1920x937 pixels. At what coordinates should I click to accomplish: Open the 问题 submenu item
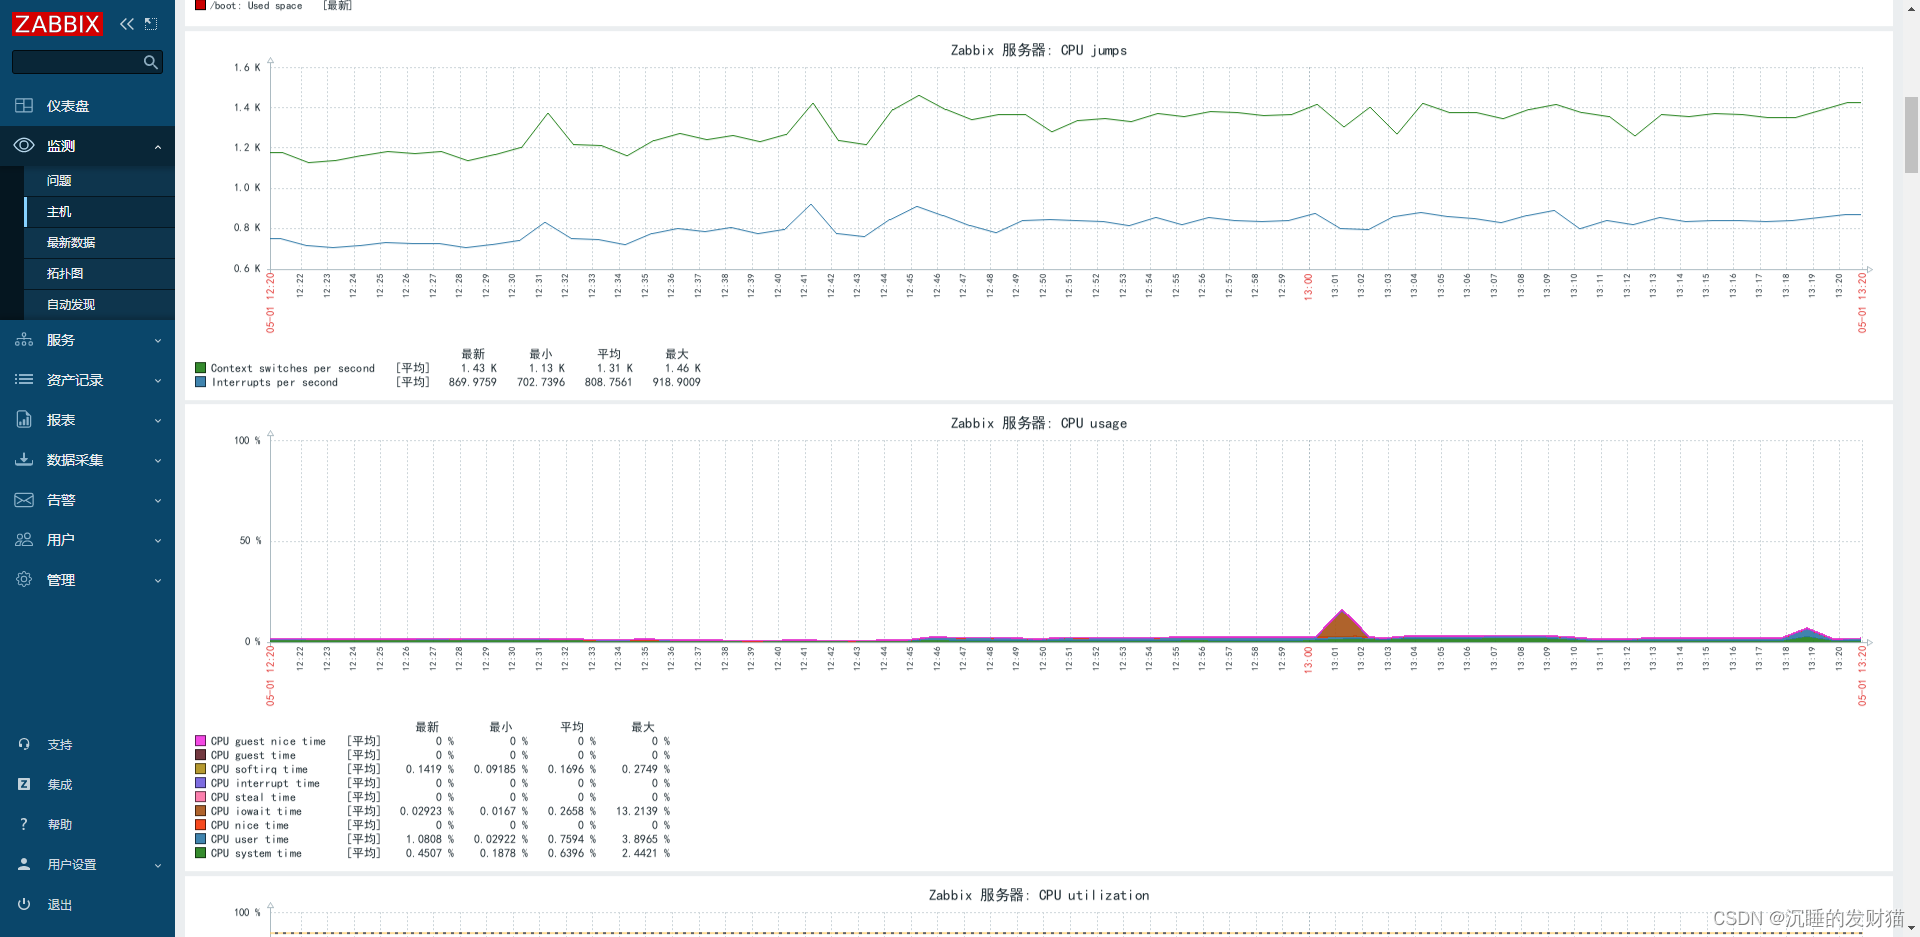pos(99,181)
